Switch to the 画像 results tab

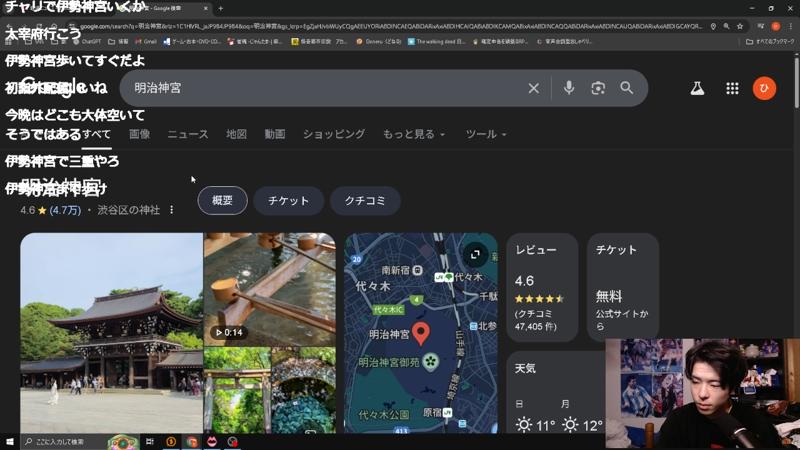pyautogui.click(x=139, y=134)
